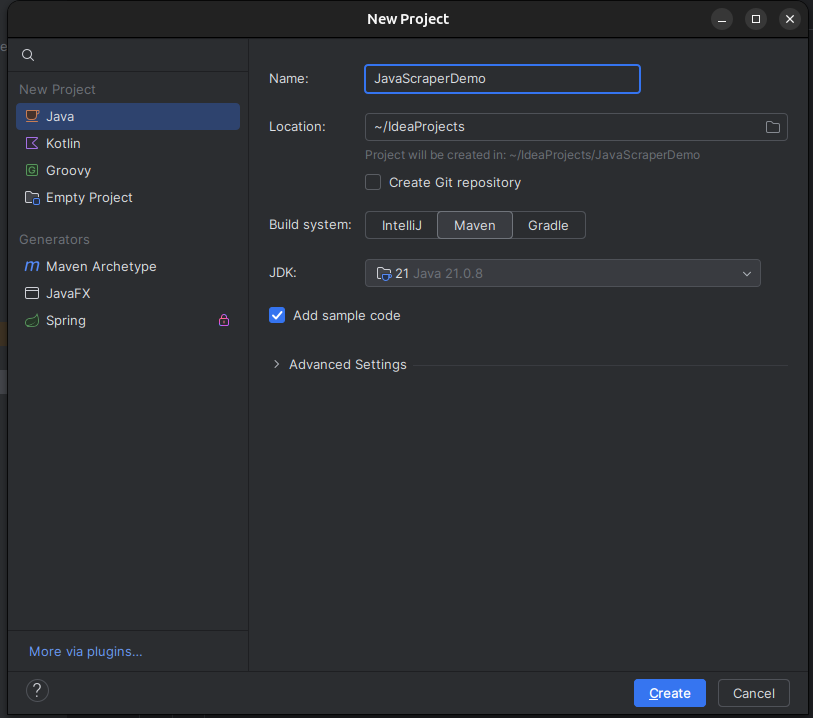Click the lock icon beside Spring
The image size is (813, 718).
(x=224, y=320)
